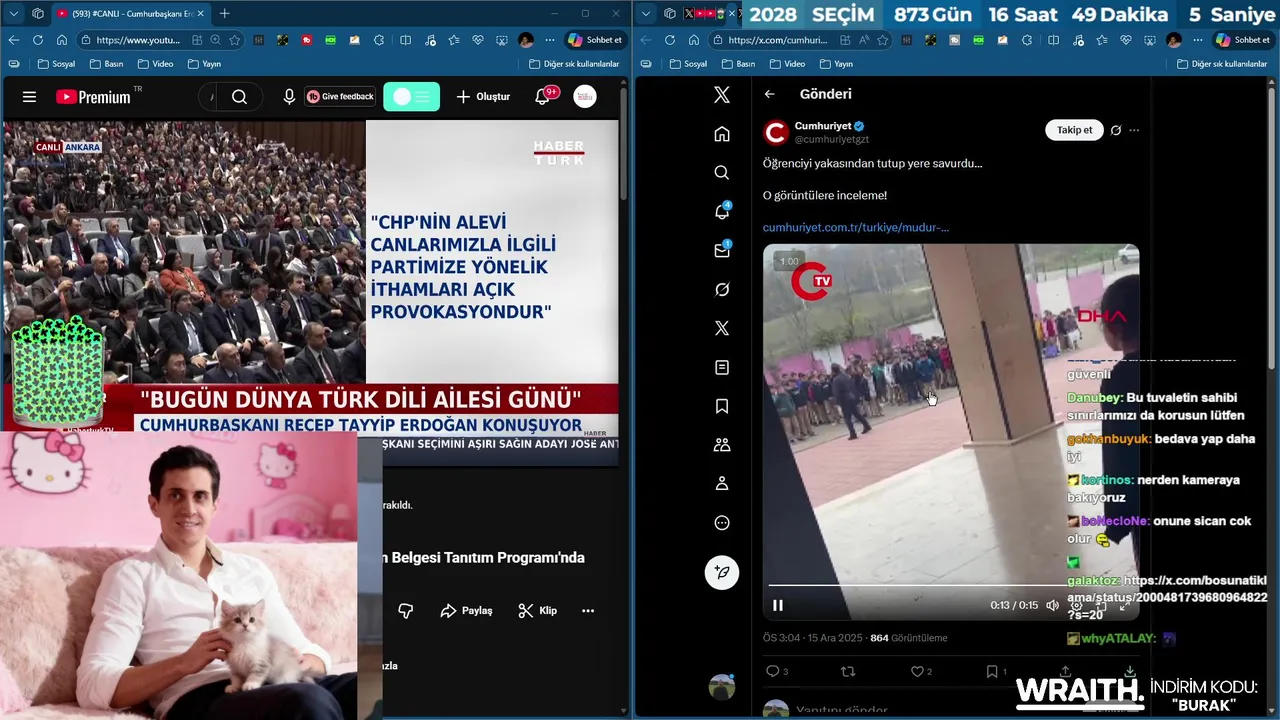Screen dimensions: 1280x720
Task: Click the YouTube search magnifier button
Action: 239,97
